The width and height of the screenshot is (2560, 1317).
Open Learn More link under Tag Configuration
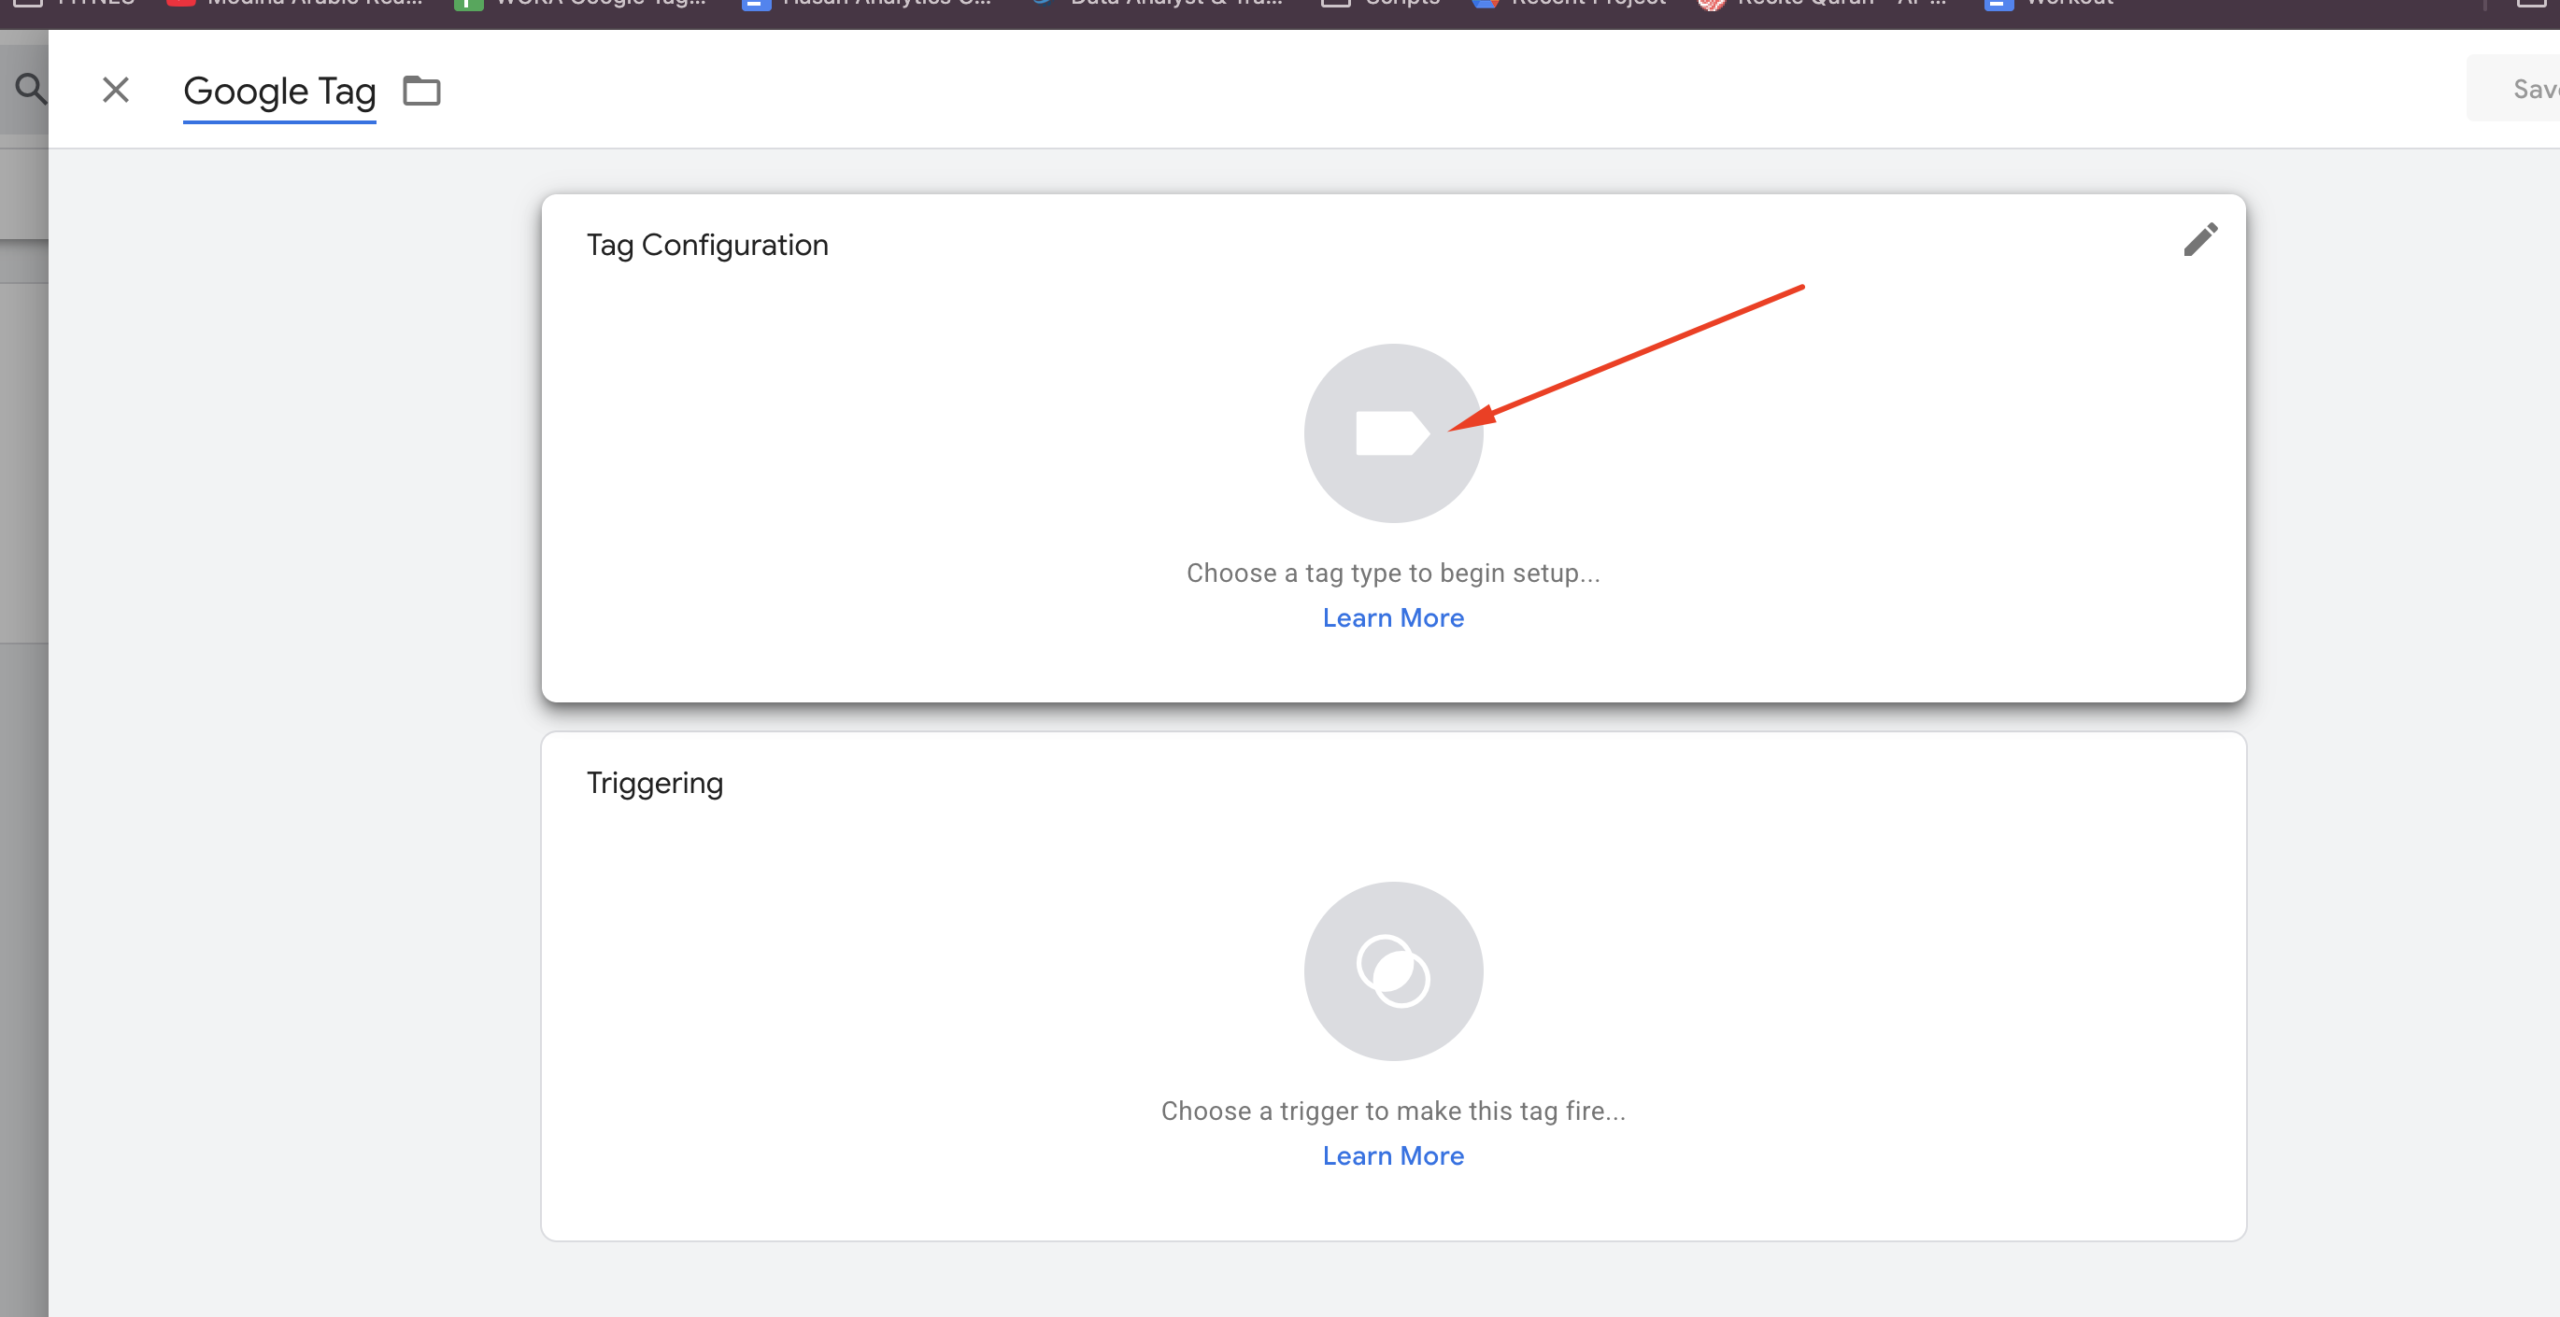pyautogui.click(x=1393, y=618)
